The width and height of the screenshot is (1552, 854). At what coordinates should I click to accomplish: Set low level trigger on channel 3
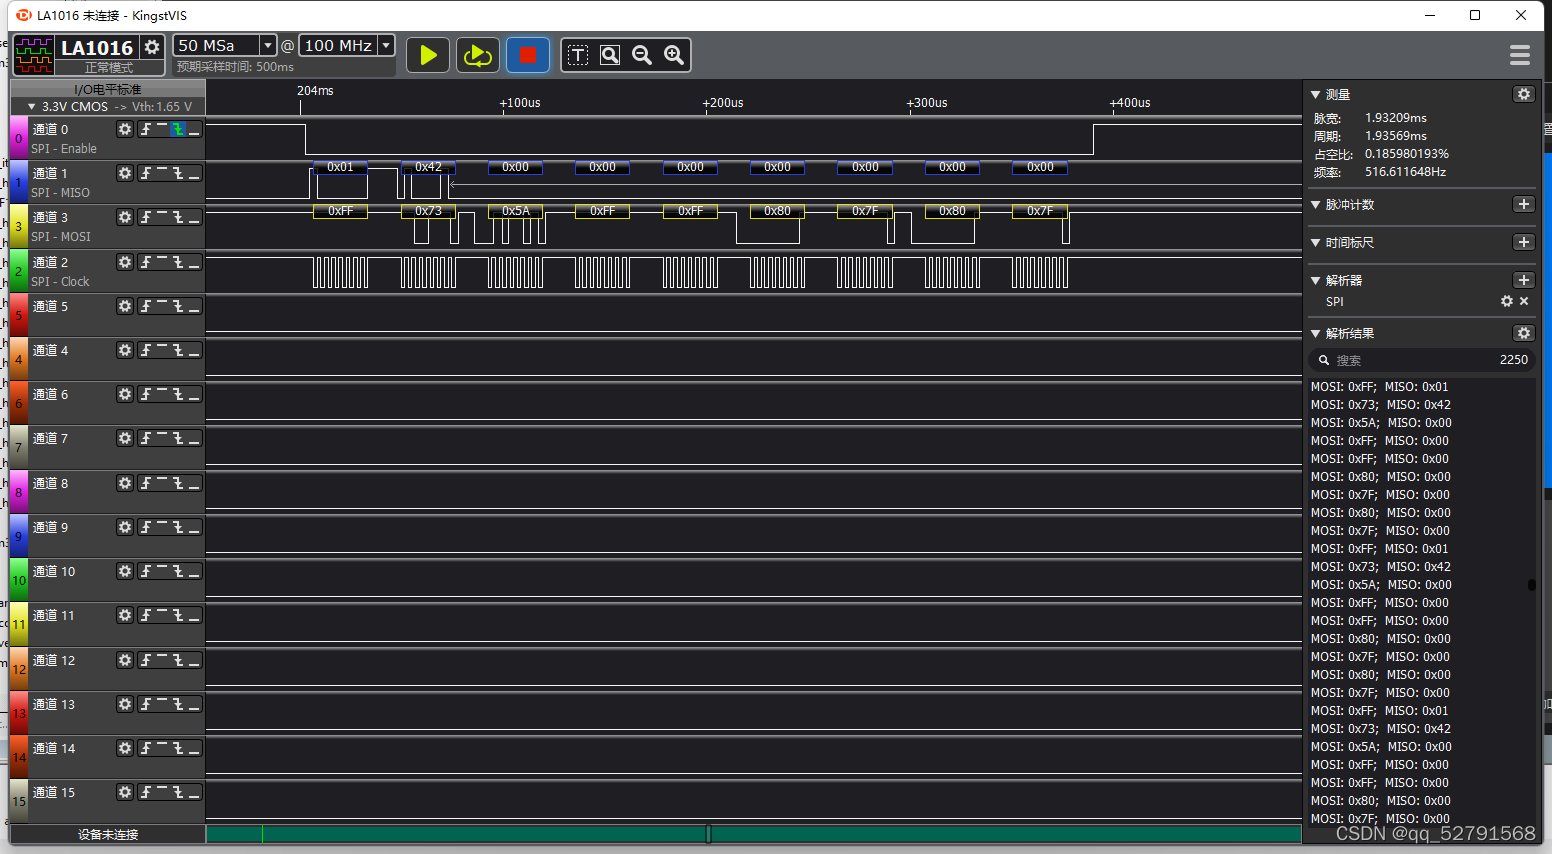point(194,217)
